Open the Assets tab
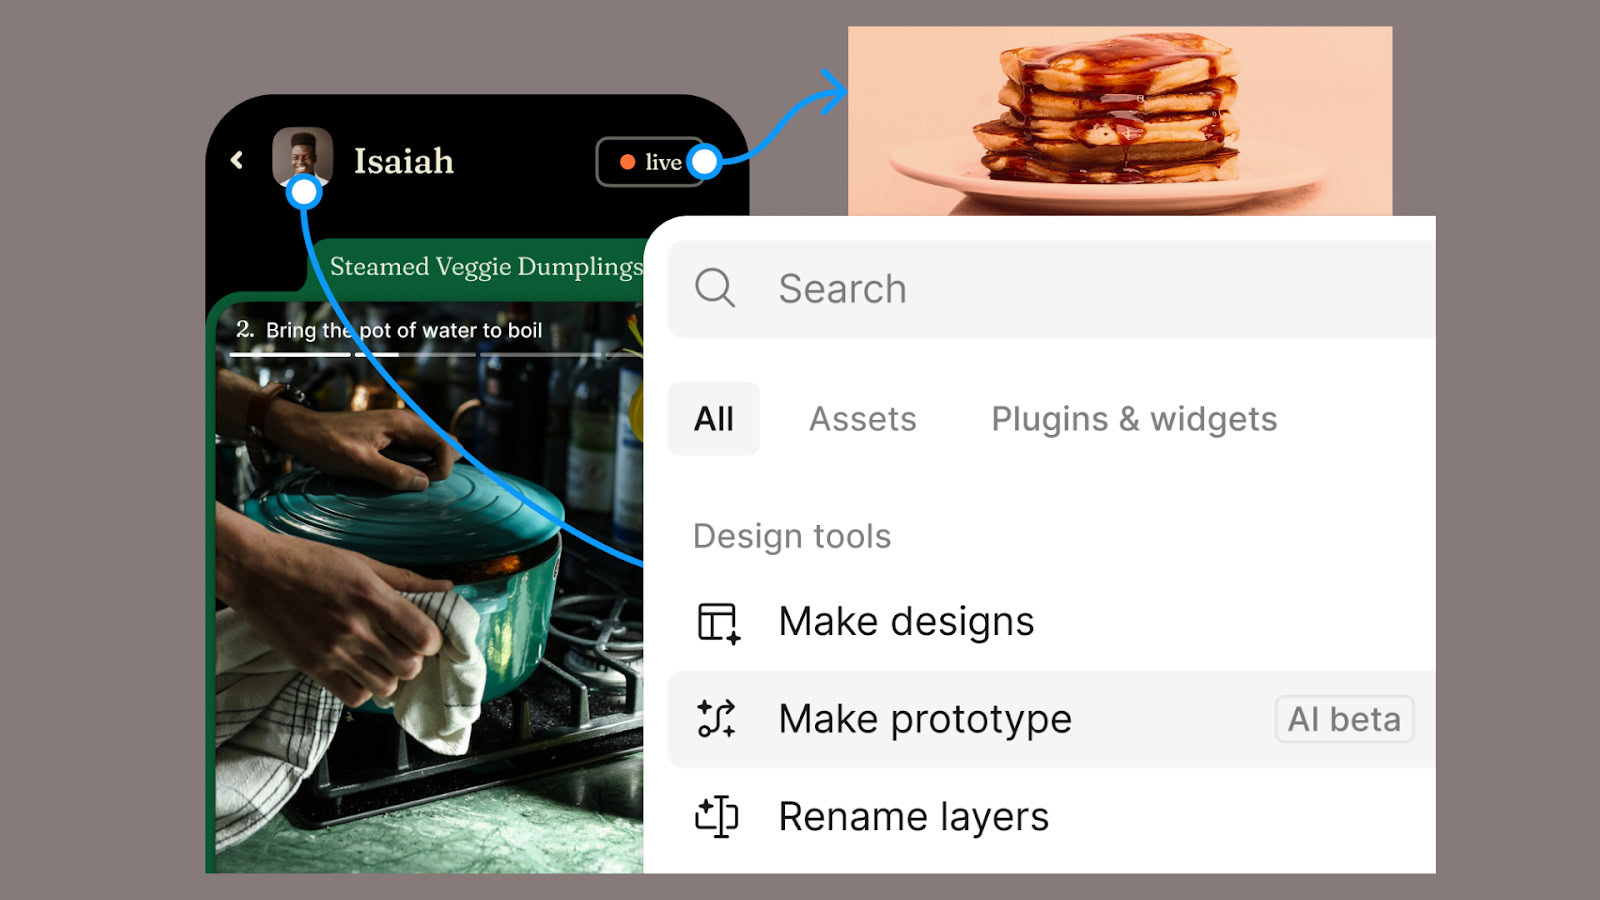 (x=863, y=419)
